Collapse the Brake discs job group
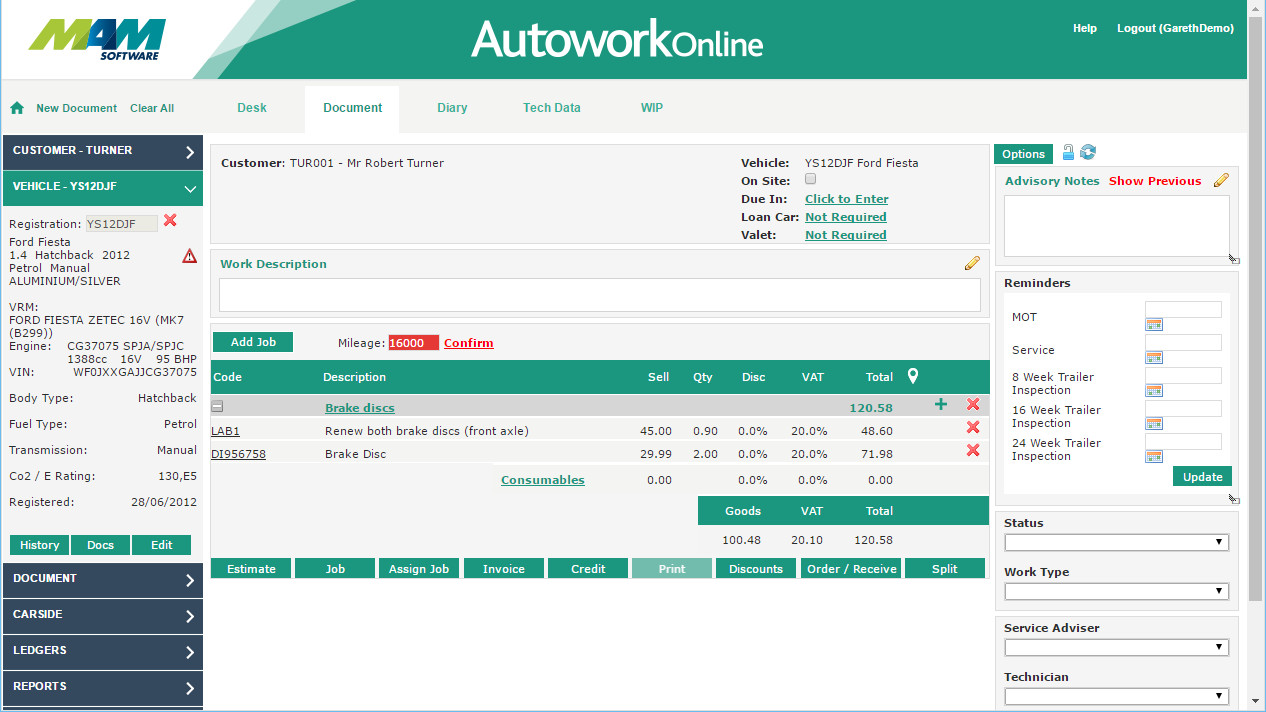Image resolution: width=1266 pixels, height=712 pixels. pos(218,407)
